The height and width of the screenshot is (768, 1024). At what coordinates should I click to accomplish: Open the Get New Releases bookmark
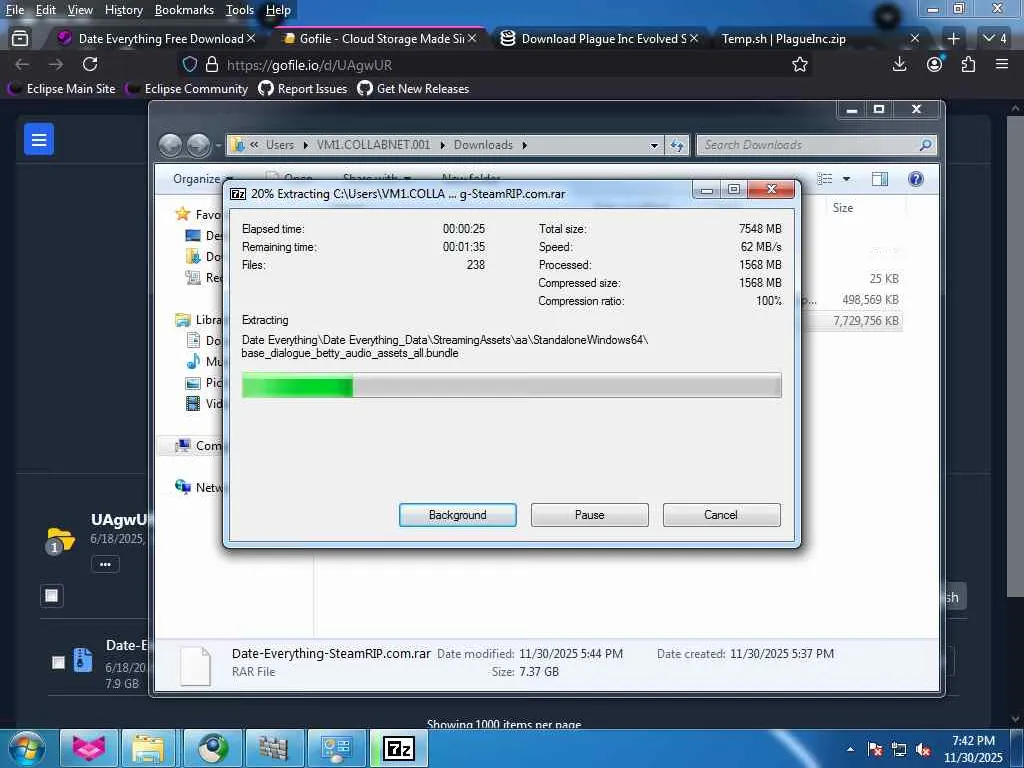(x=413, y=88)
